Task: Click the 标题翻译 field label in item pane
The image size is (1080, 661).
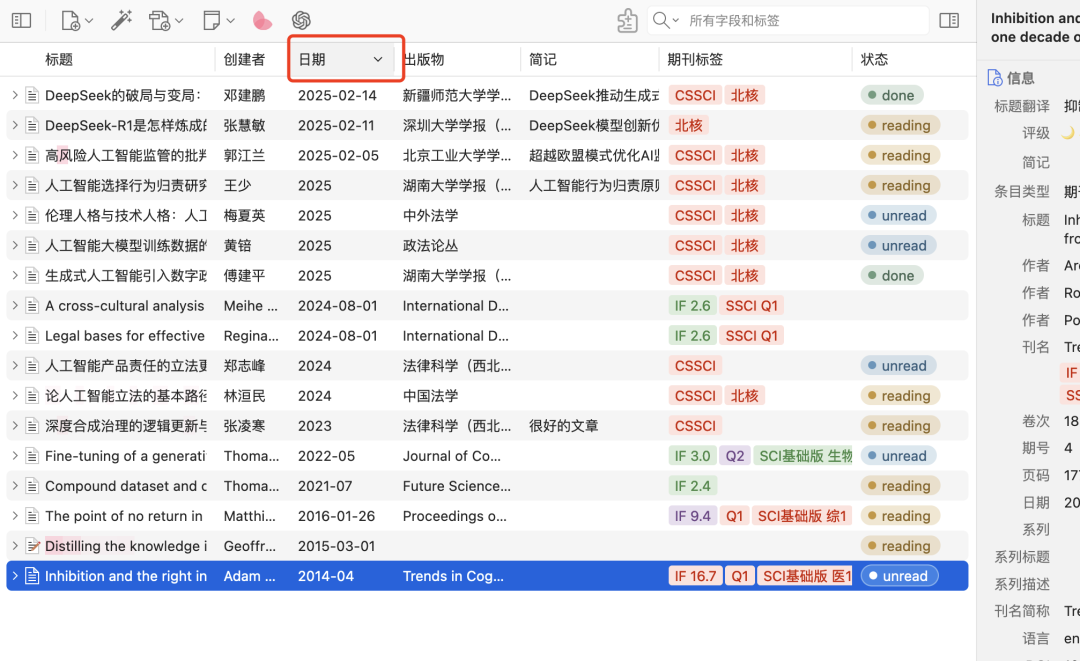Action: [x=1021, y=106]
